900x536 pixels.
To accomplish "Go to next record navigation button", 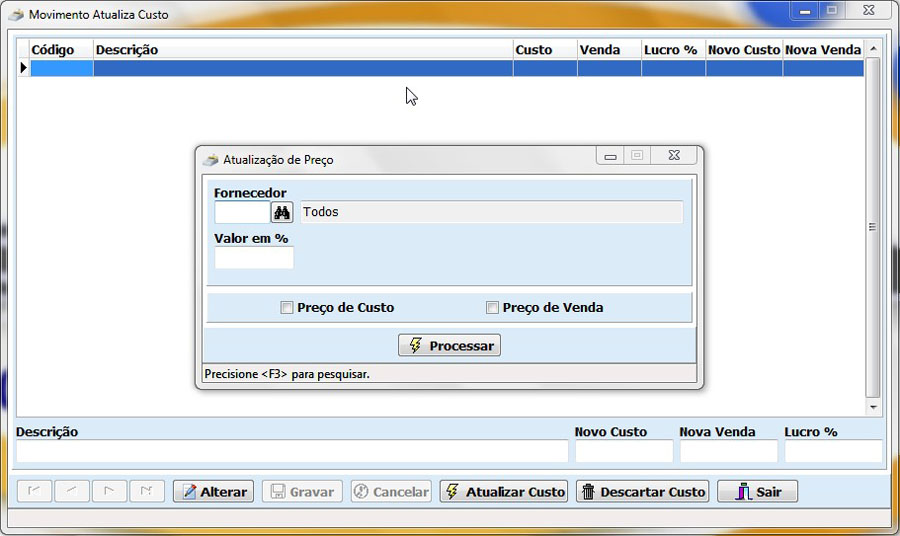I will point(109,491).
